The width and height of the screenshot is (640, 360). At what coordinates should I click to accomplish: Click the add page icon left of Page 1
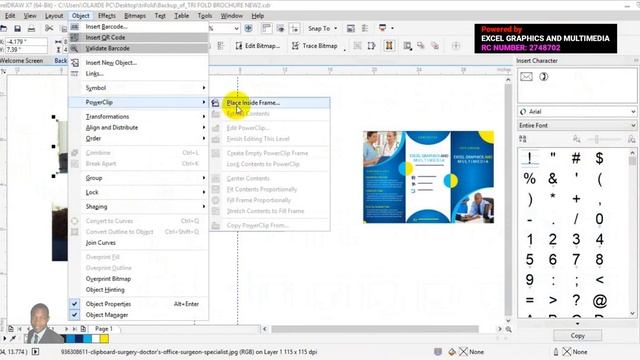11,329
